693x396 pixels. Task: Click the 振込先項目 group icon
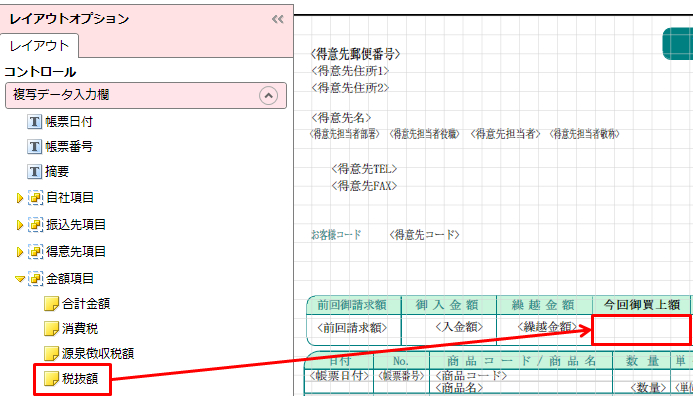coord(35,225)
